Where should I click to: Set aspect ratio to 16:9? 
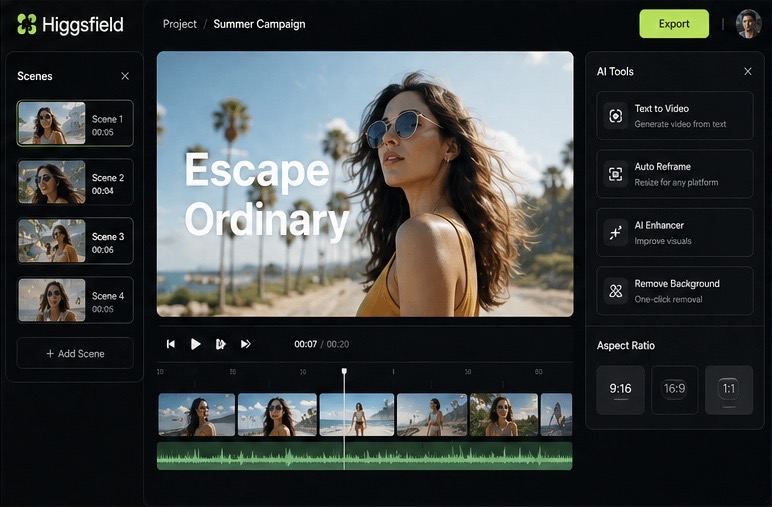[x=675, y=389]
